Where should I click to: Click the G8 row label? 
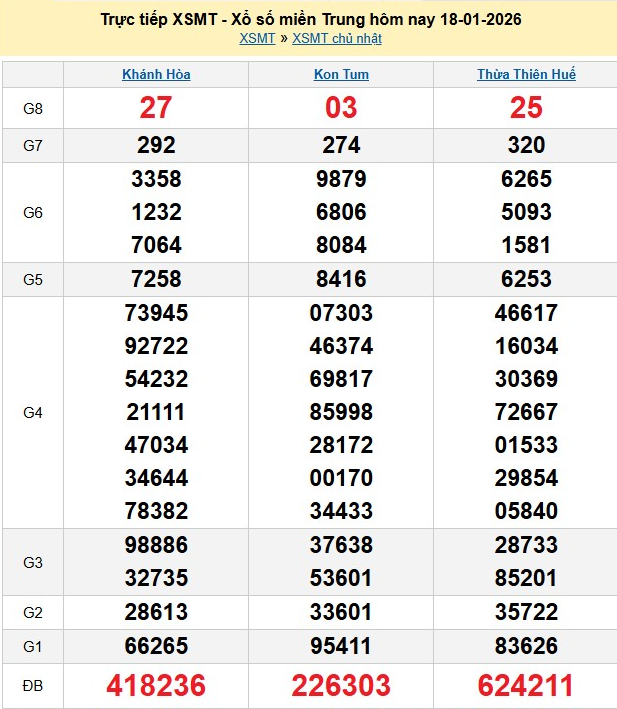32,108
